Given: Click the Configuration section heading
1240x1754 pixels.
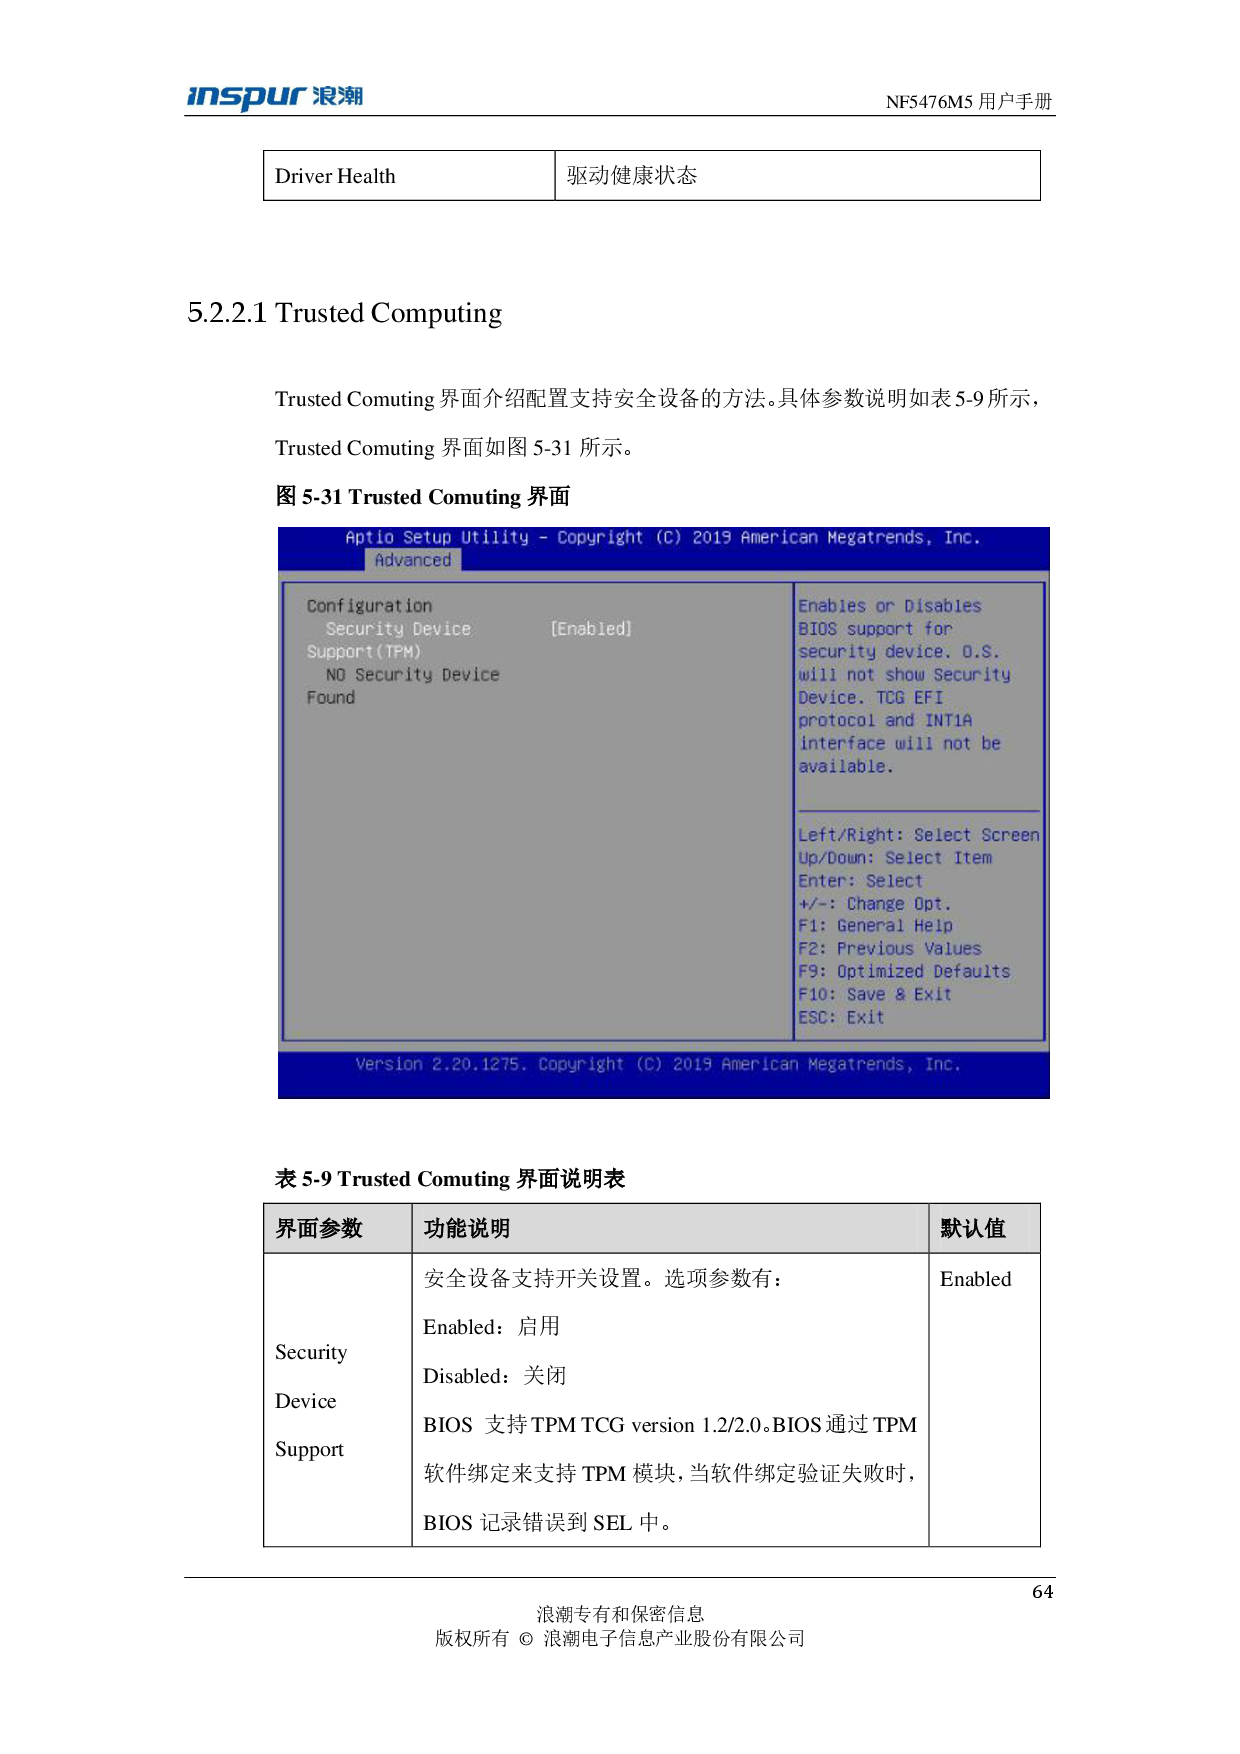Looking at the screenshot, I should coord(369,606).
